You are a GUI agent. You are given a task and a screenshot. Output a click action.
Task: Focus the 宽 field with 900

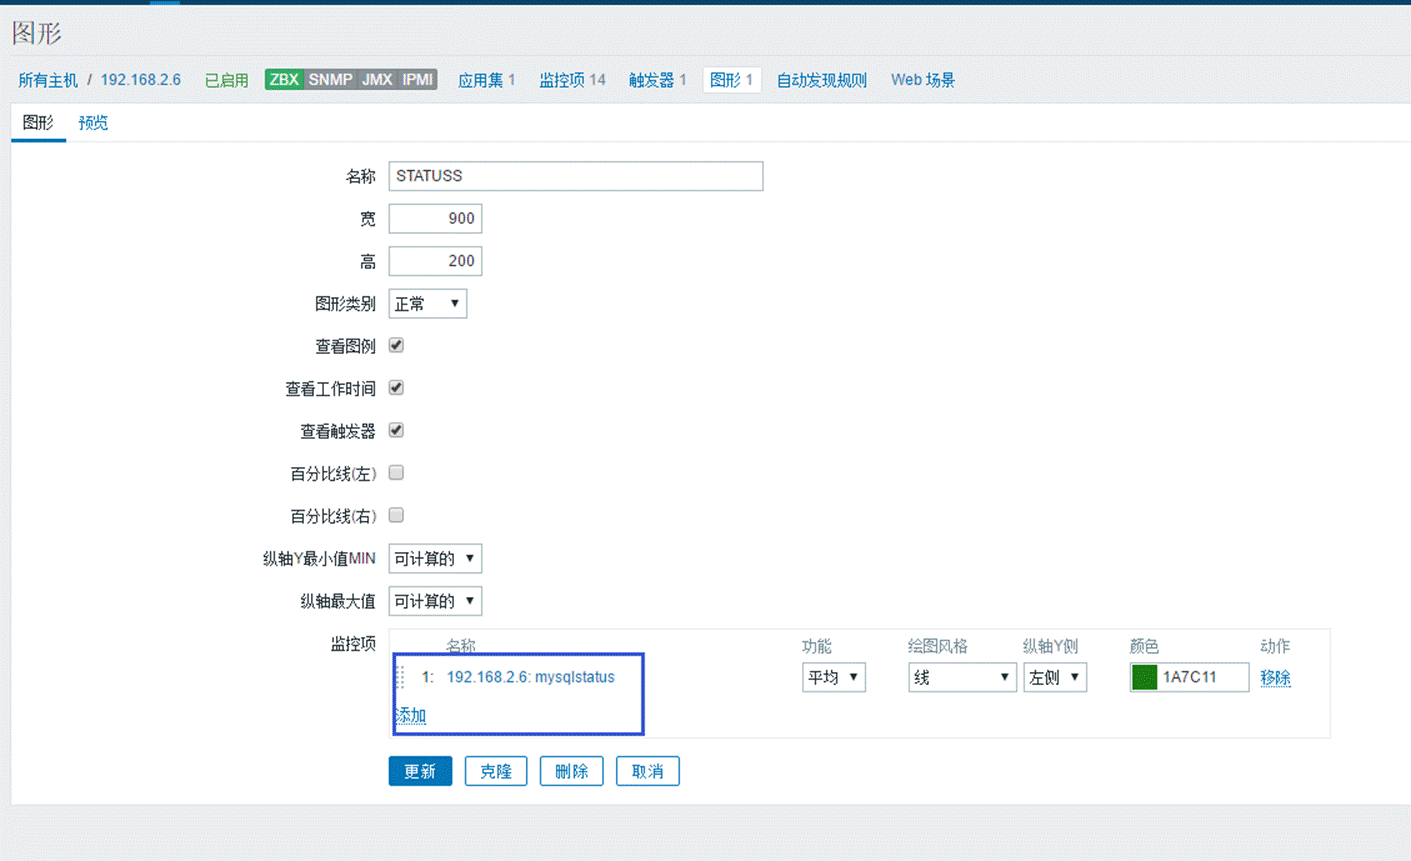point(435,218)
